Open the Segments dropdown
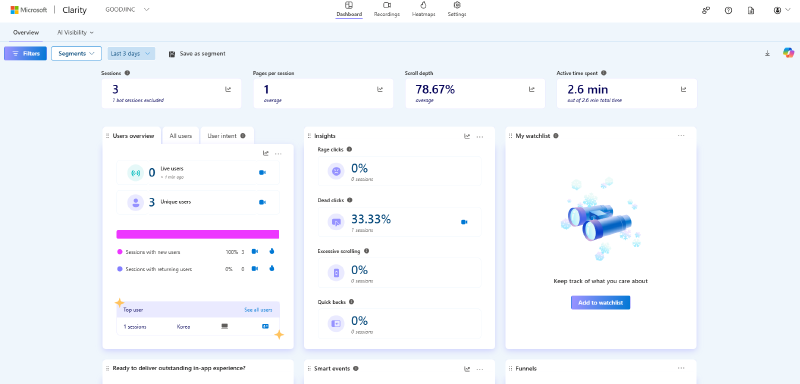Image resolution: width=800 pixels, height=384 pixels. pyautogui.click(x=77, y=54)
